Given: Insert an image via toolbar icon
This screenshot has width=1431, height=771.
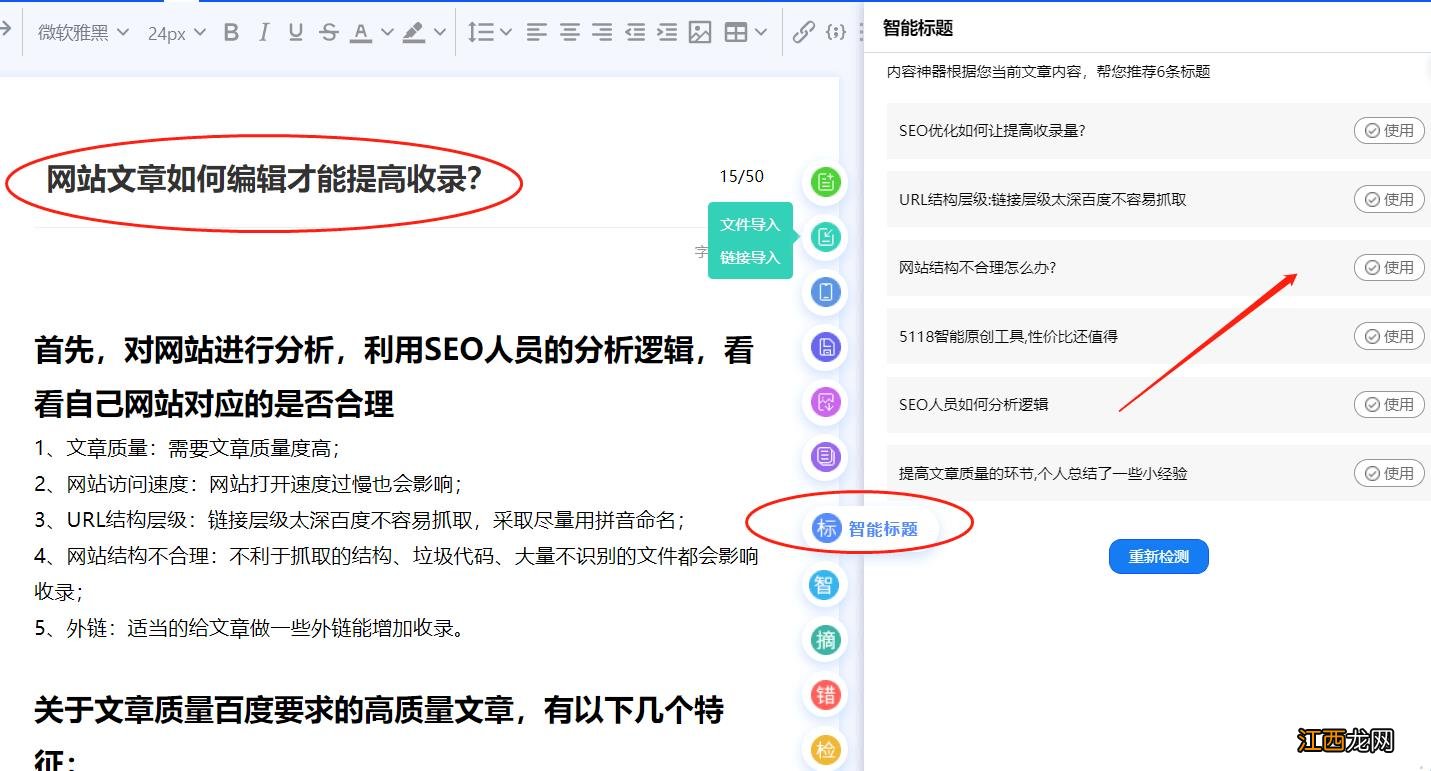Looking at the screenshot, I should click(x=700, y=32).
